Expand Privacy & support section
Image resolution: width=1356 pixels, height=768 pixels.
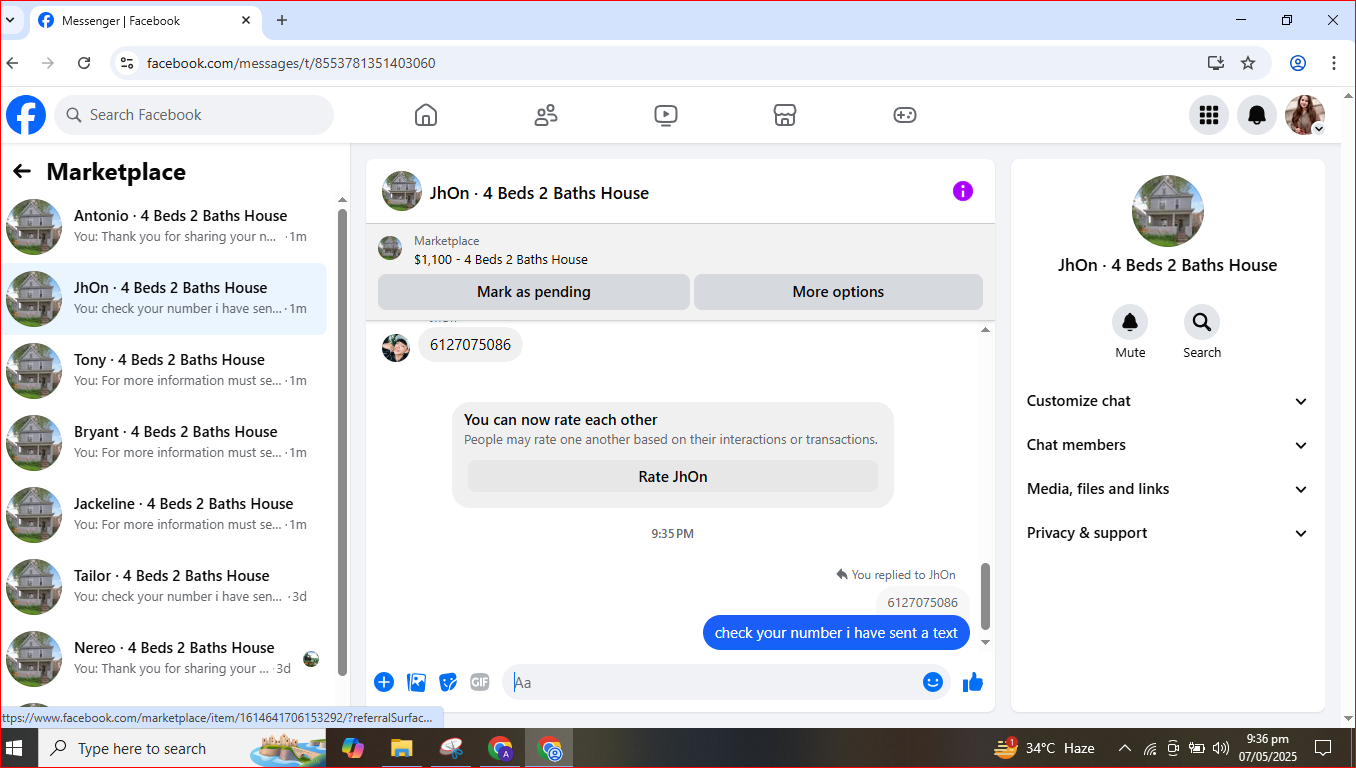(x=1167, y=533)
